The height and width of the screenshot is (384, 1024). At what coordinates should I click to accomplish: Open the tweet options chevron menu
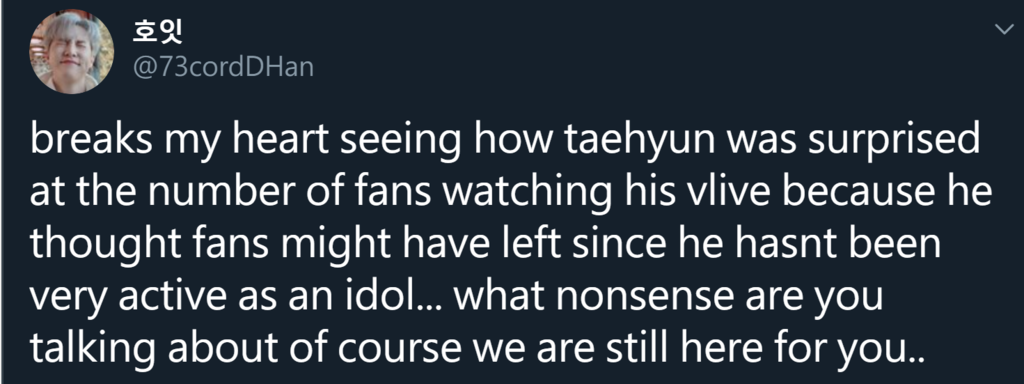click(x=1003, y=29)
